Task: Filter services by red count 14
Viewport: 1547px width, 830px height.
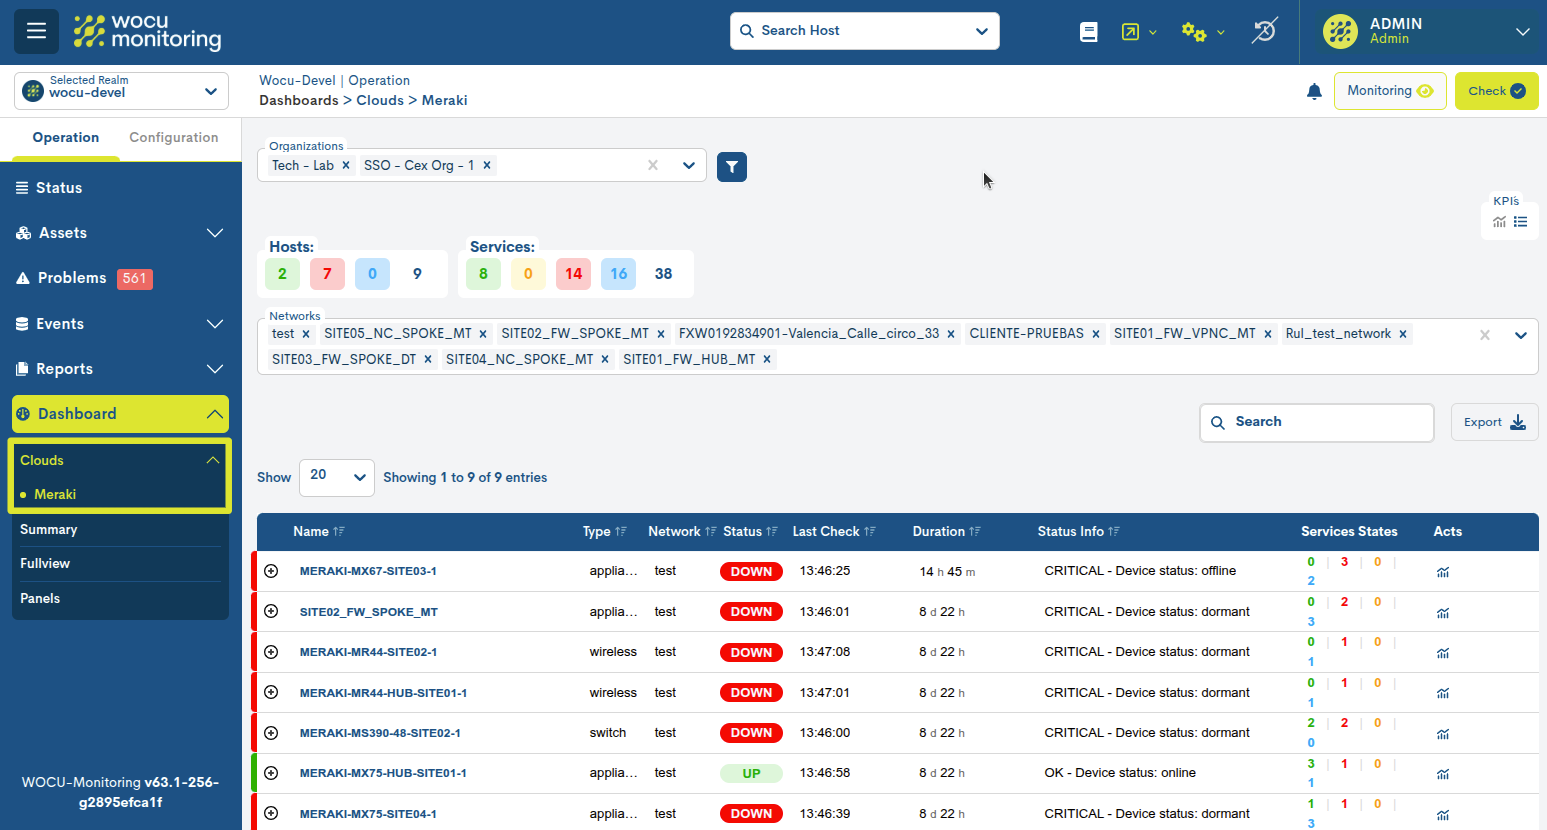Action: pyautogui.click(x=573, y=274)
